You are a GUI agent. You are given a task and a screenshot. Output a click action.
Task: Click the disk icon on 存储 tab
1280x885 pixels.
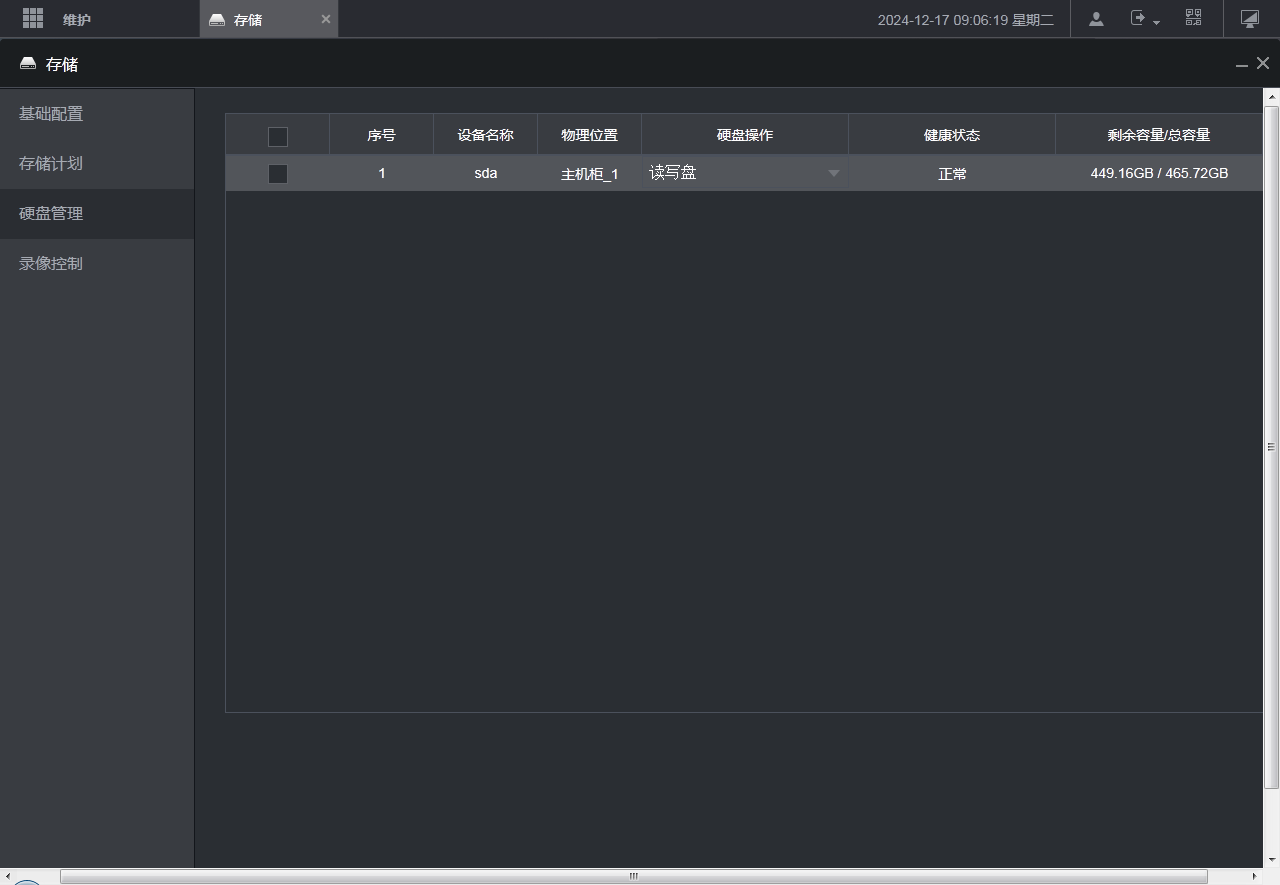[x=217, y=20]
